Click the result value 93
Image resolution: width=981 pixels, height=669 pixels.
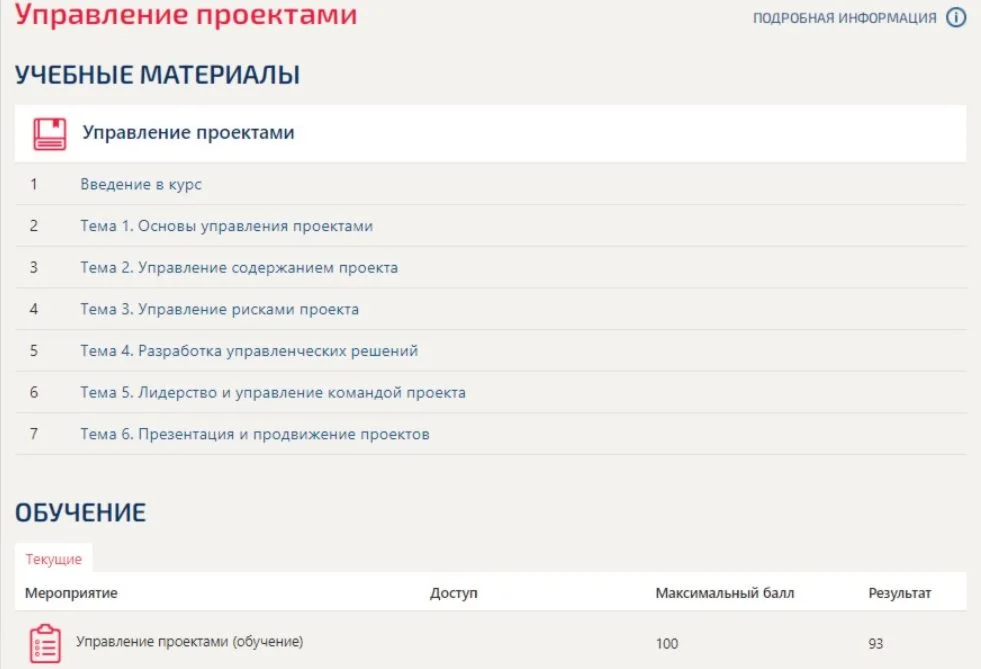pyautogui.click(x=876, y=643)
